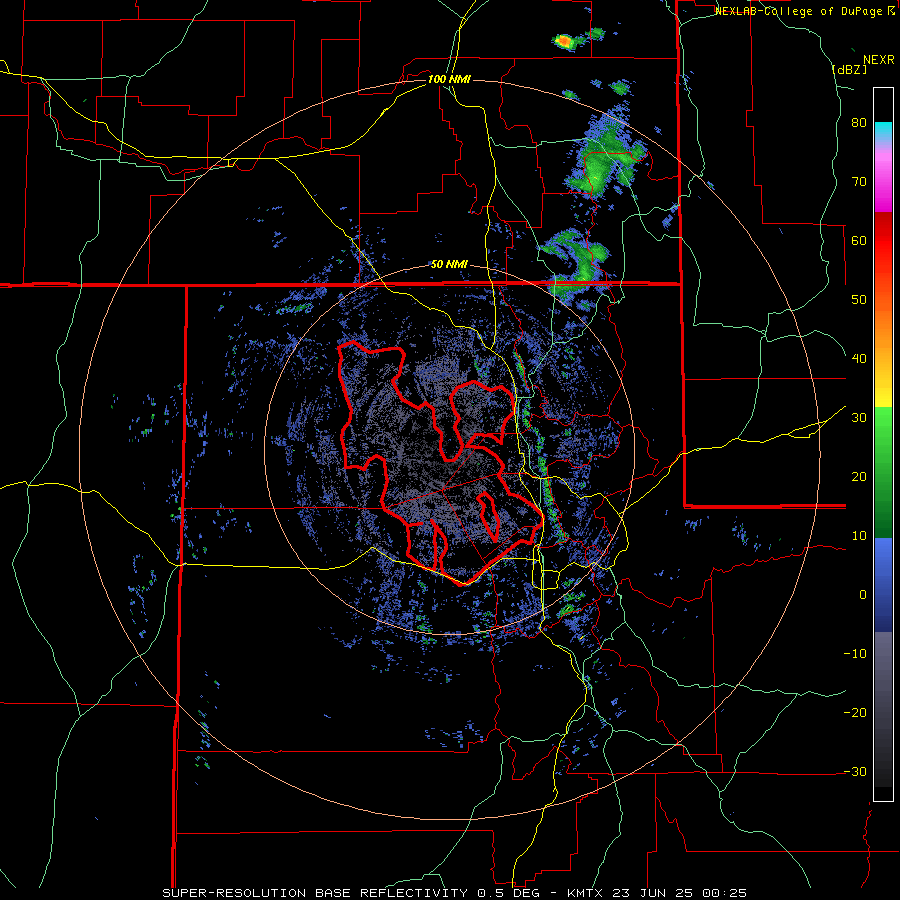
Task: Select the 50 value on dBZ scale
Action: point(859,300)
